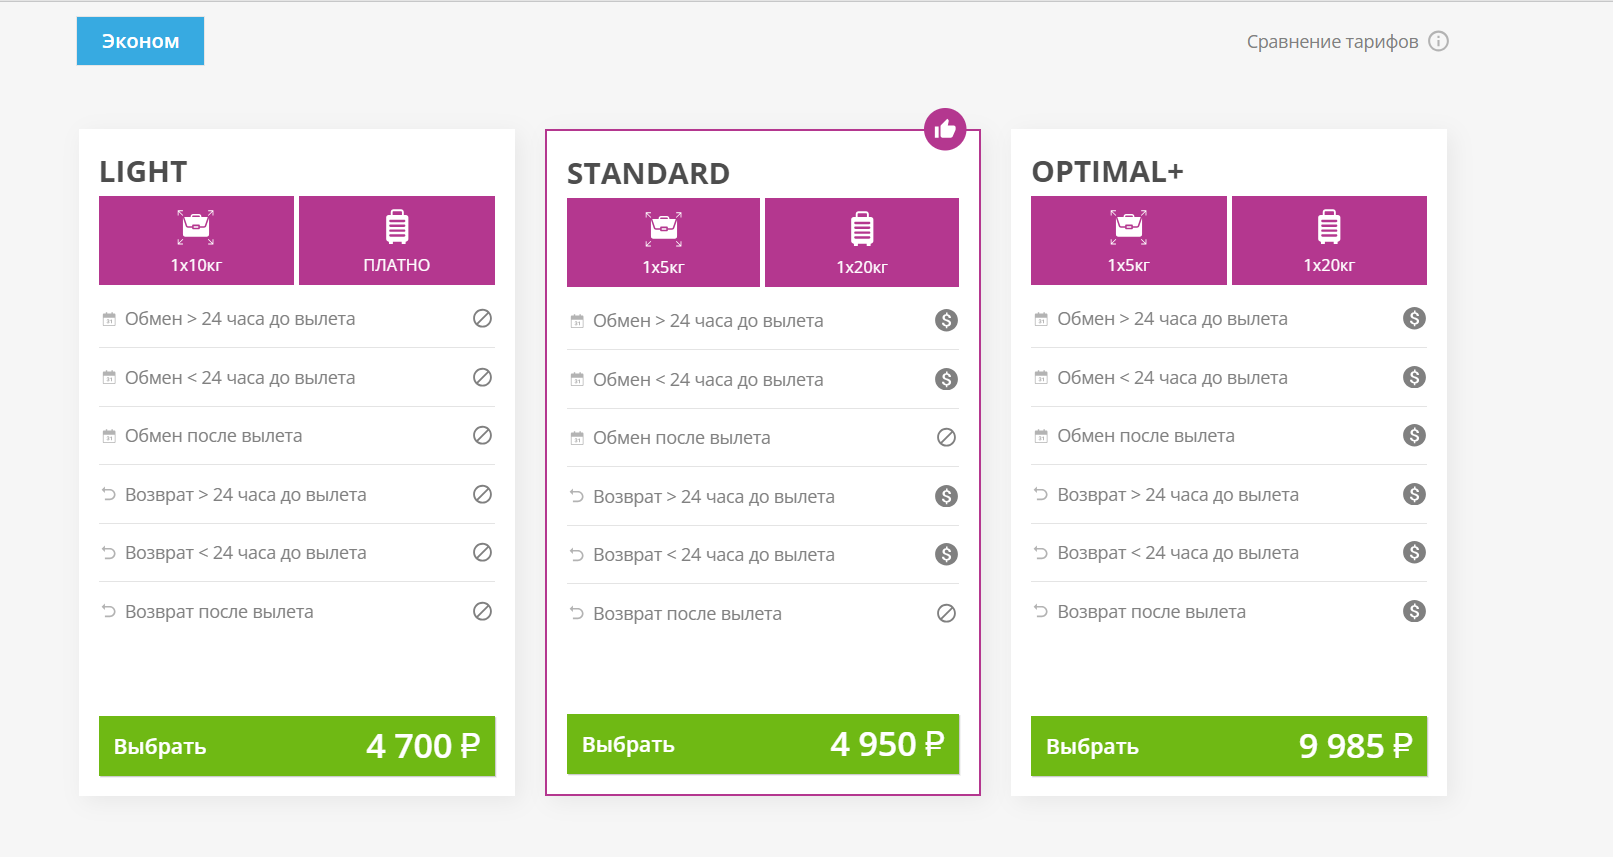This screenshot has height=857, width=1613.
Task: Click the LIGHT paid luggage icon ПЛАТНО
Action: (397, 228)
